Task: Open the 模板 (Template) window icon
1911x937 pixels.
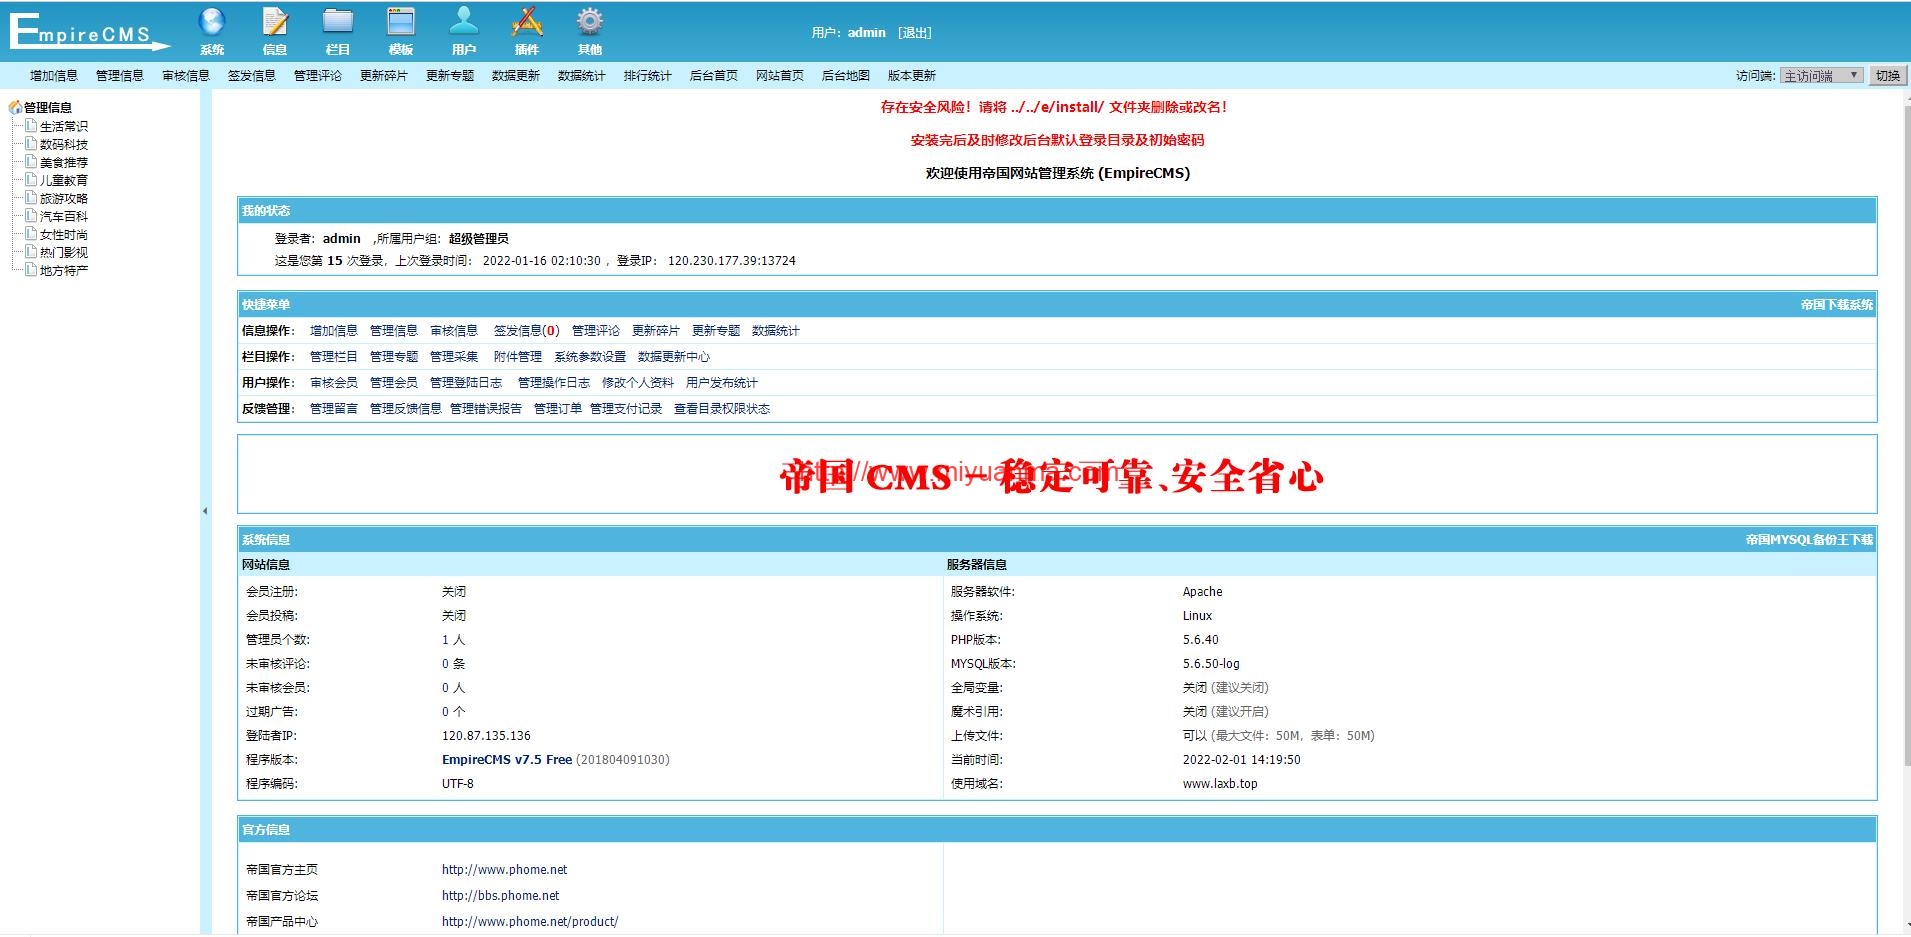Action: pos(401,21)
